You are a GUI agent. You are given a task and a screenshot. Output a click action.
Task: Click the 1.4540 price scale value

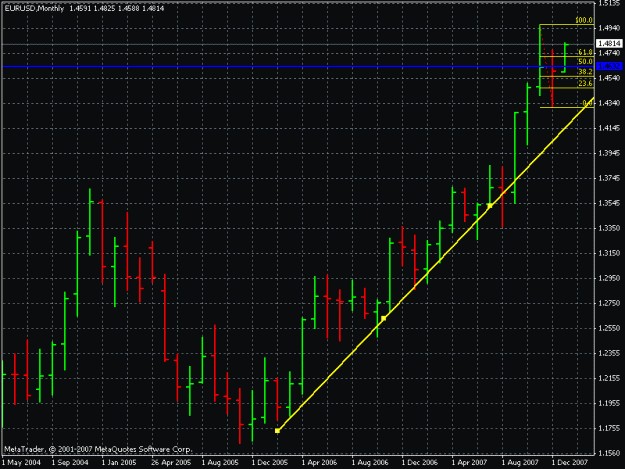609,78
